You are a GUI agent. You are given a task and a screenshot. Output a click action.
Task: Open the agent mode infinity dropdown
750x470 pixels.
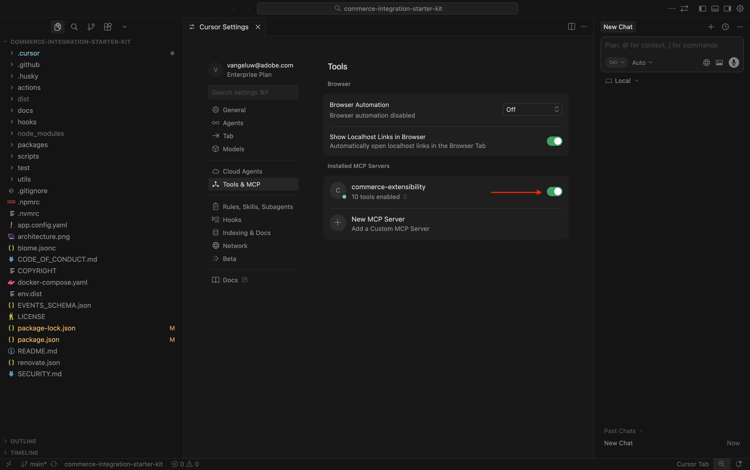(616, 63)
